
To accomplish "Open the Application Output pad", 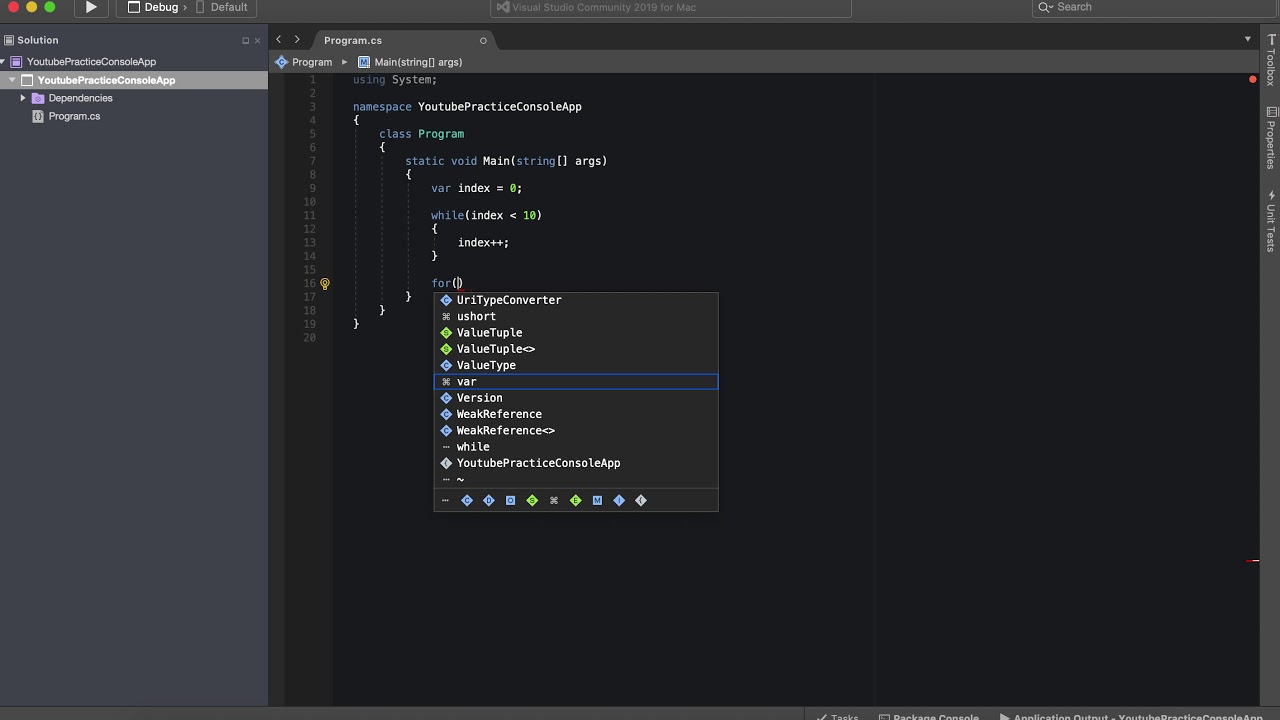I will 1131,716.
